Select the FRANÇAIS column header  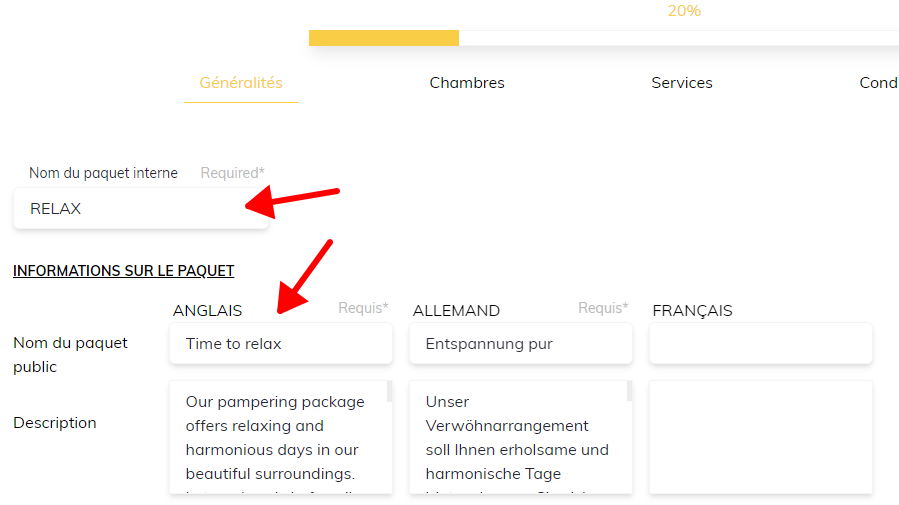pyautogui.click(x=692, y=311)
